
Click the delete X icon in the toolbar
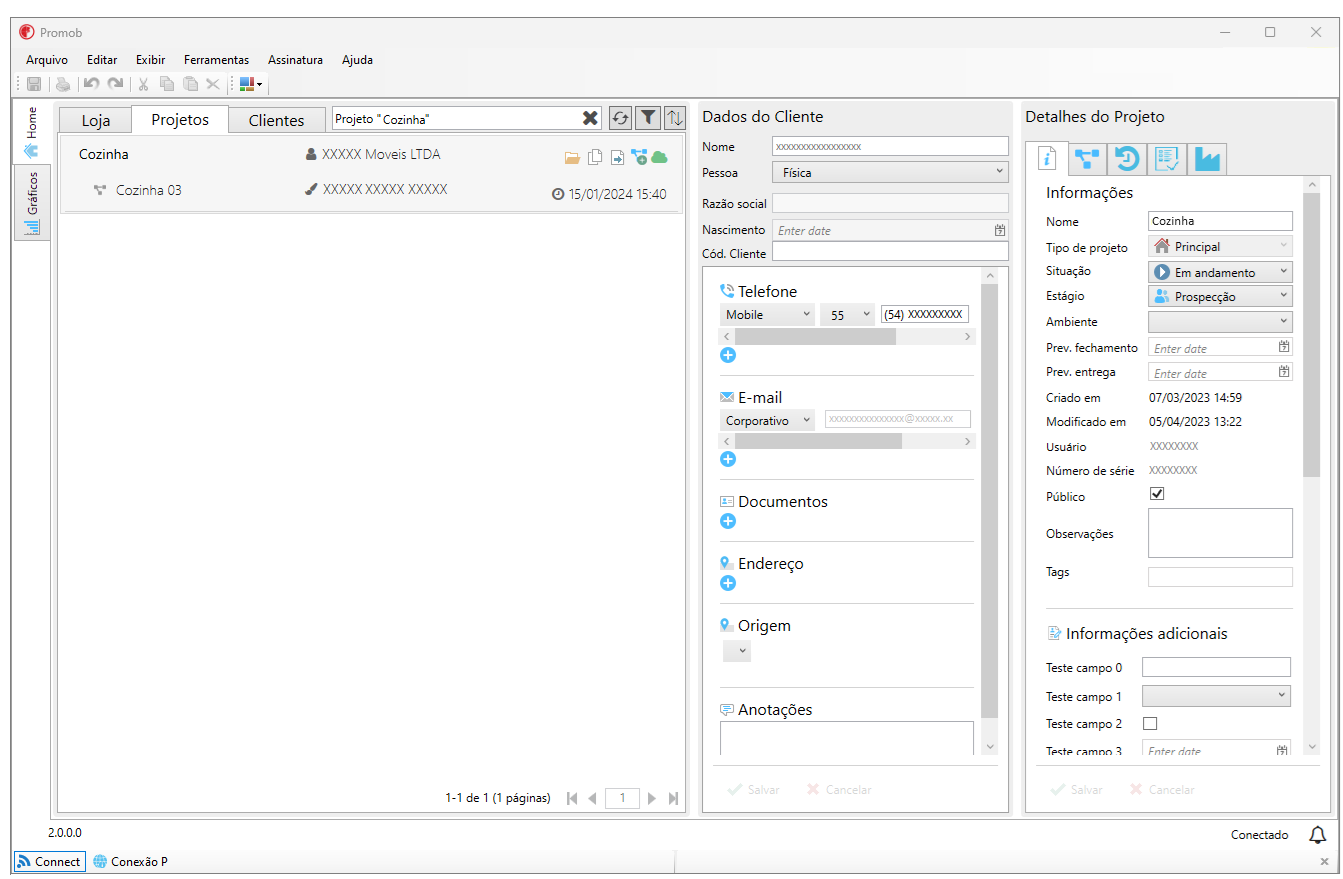click(x=213, y=85)
